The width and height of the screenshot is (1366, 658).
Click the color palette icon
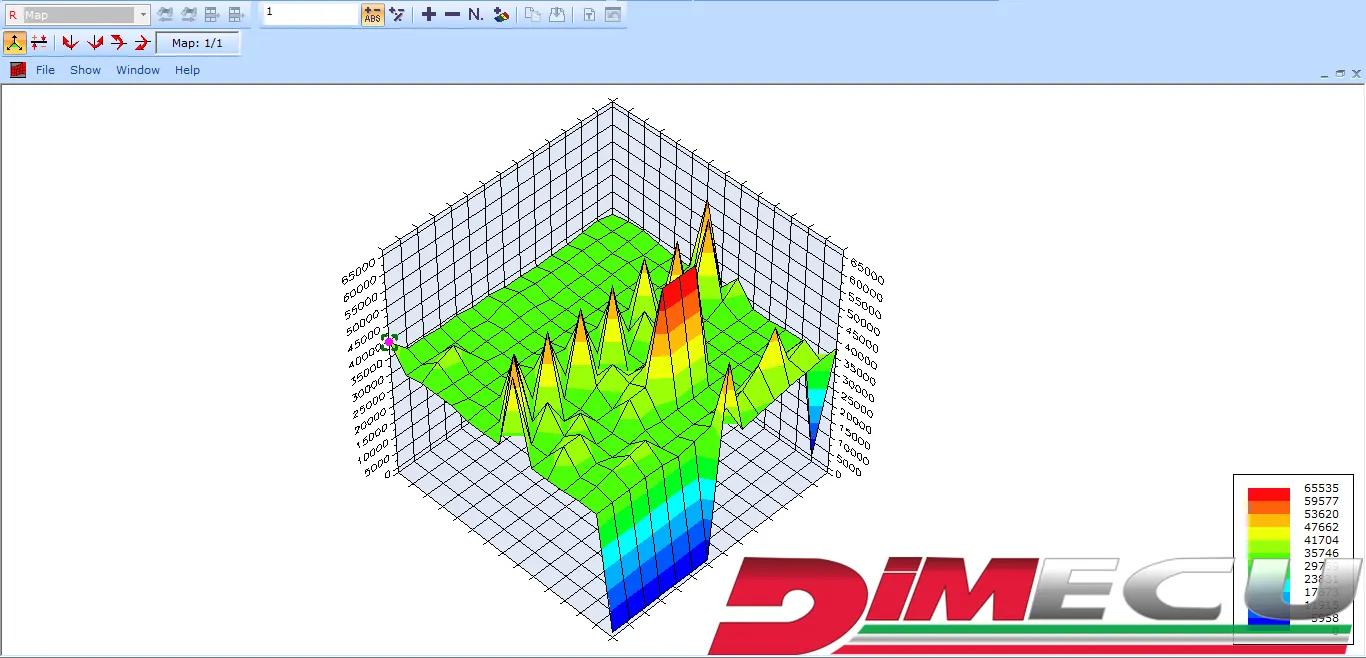click(502, 15)
